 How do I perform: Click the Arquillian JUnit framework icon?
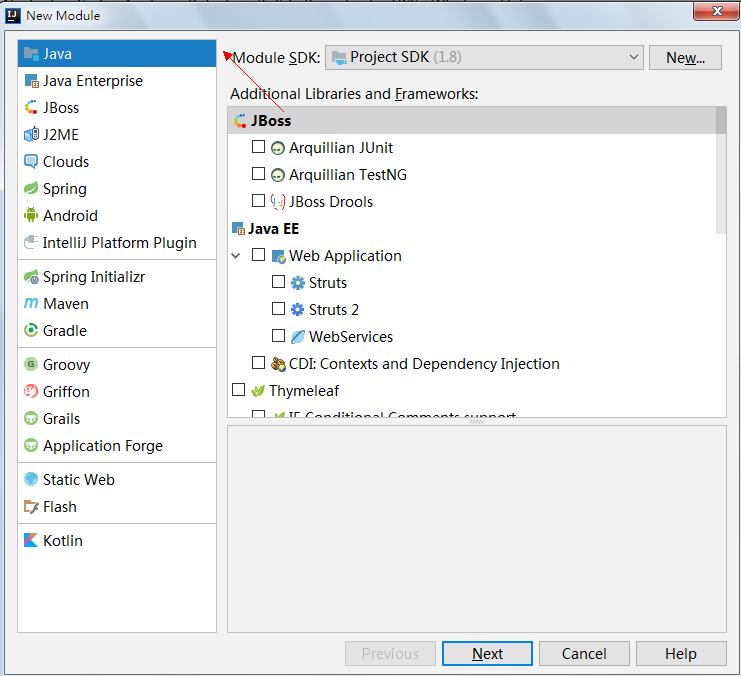278,148
